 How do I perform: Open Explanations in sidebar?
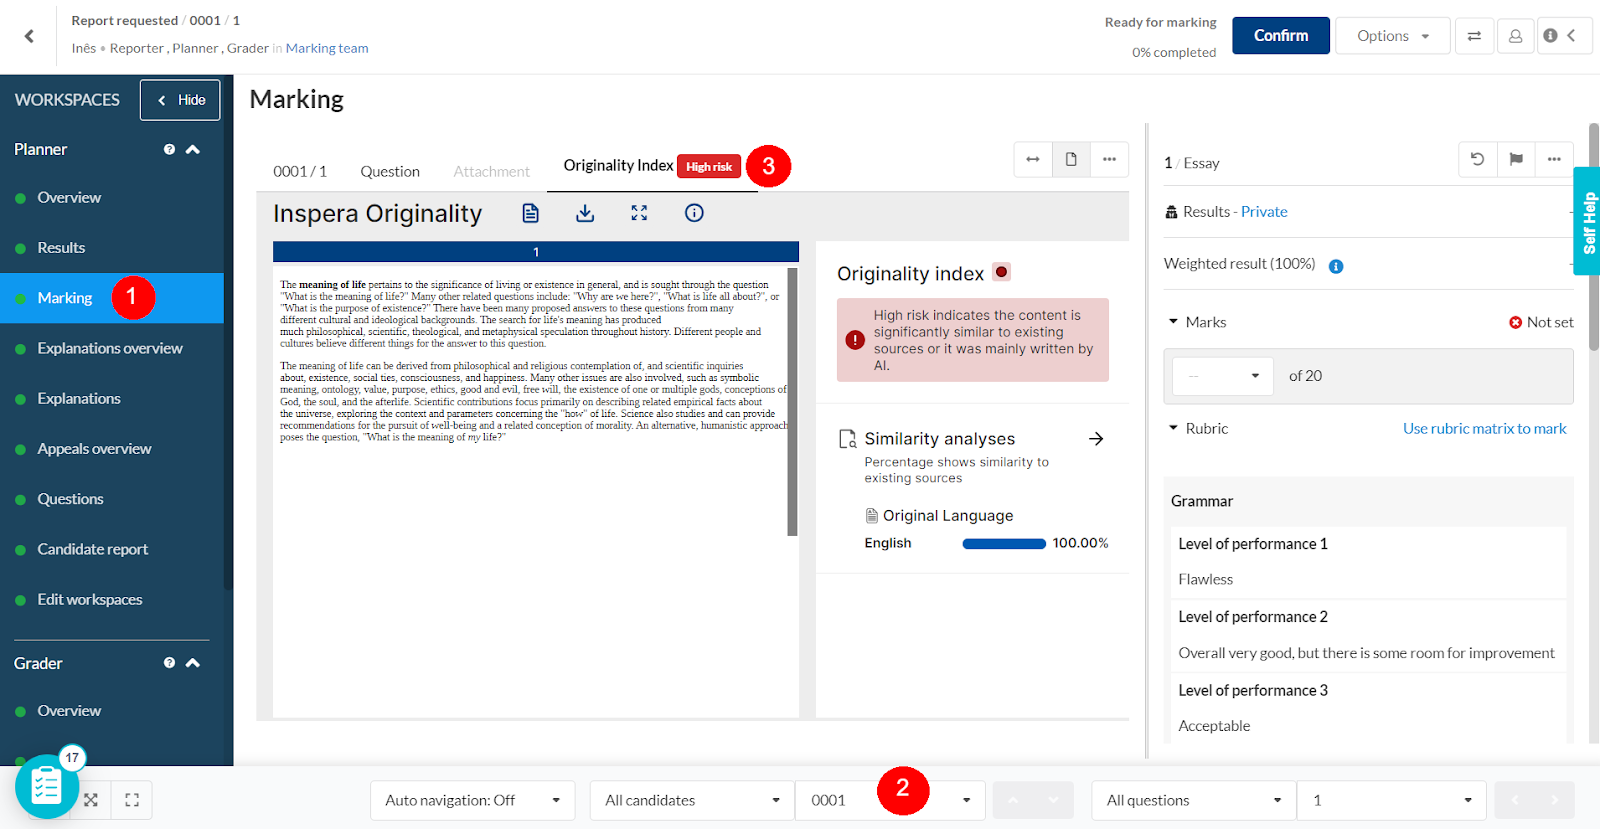[79, 398]
